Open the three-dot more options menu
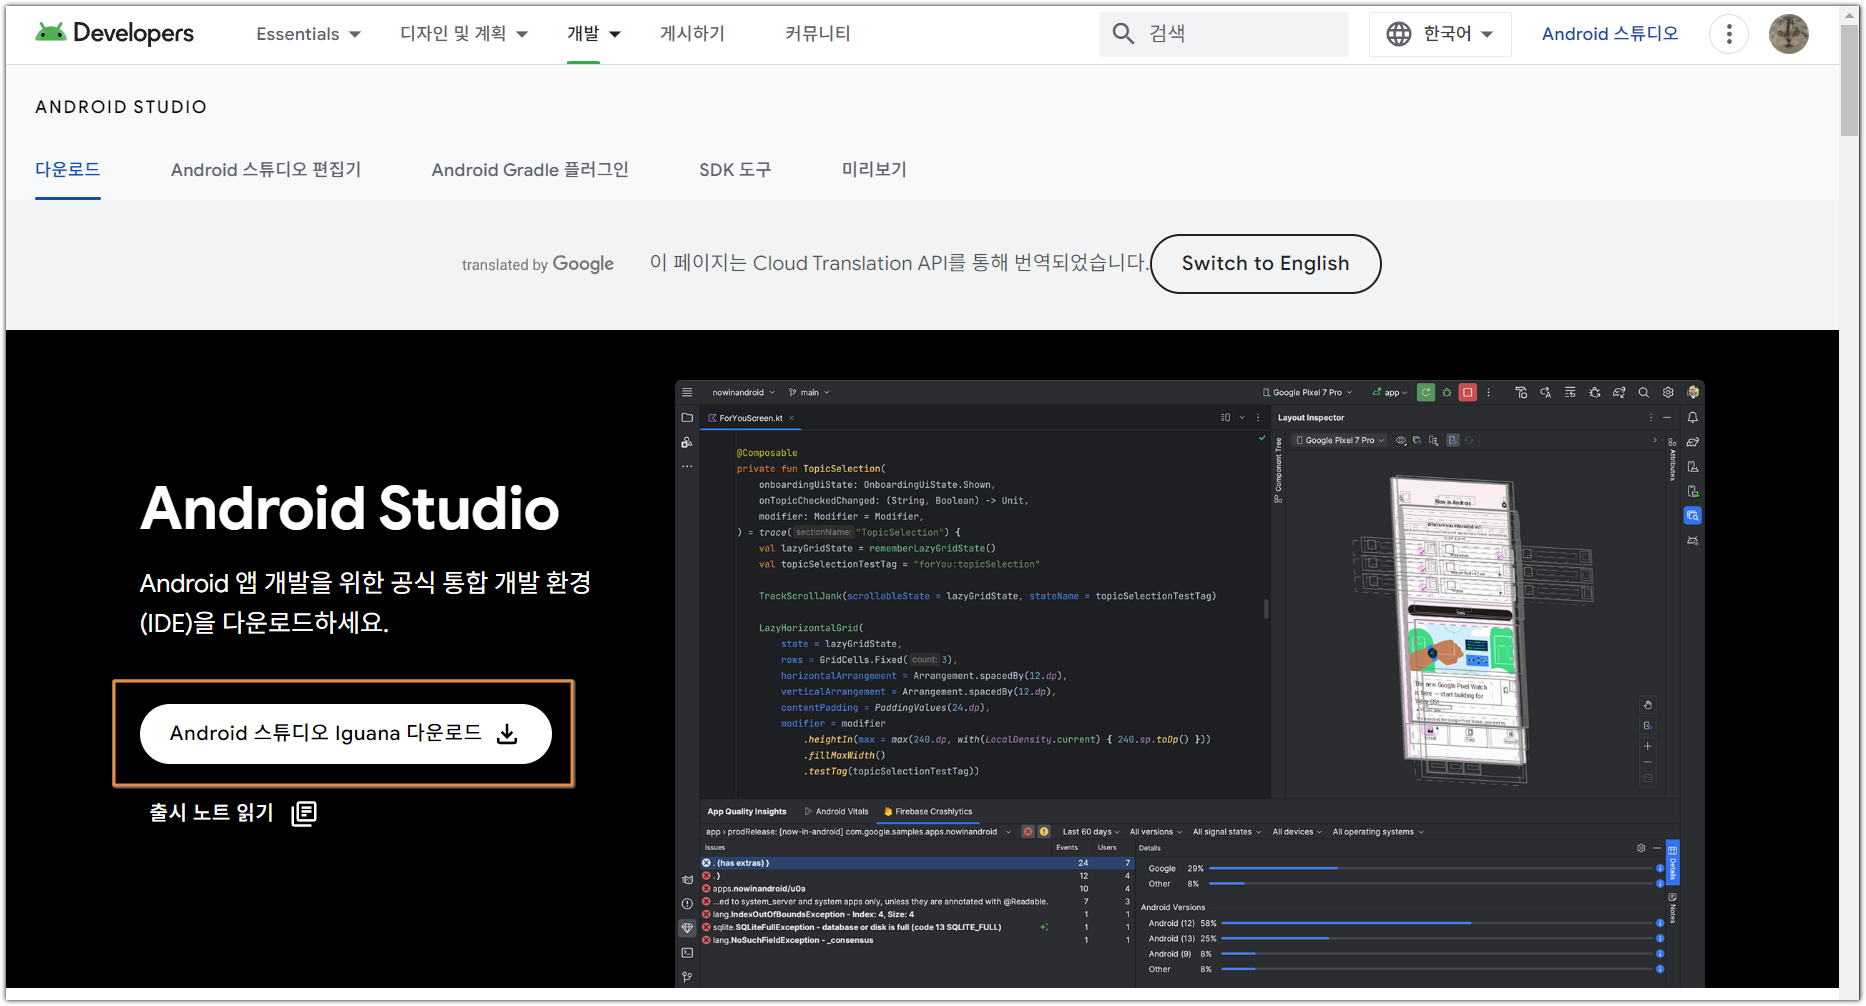Screen dimensions: 1866x1006 [x=1729, y=34]
